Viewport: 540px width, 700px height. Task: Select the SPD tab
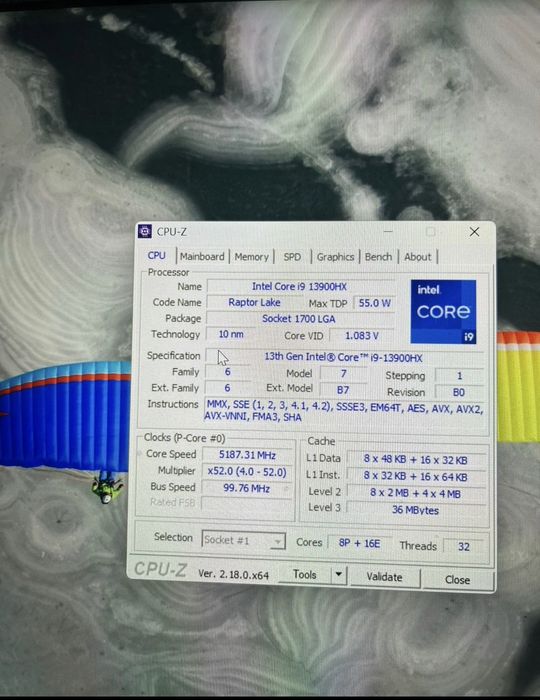point(292,257)
